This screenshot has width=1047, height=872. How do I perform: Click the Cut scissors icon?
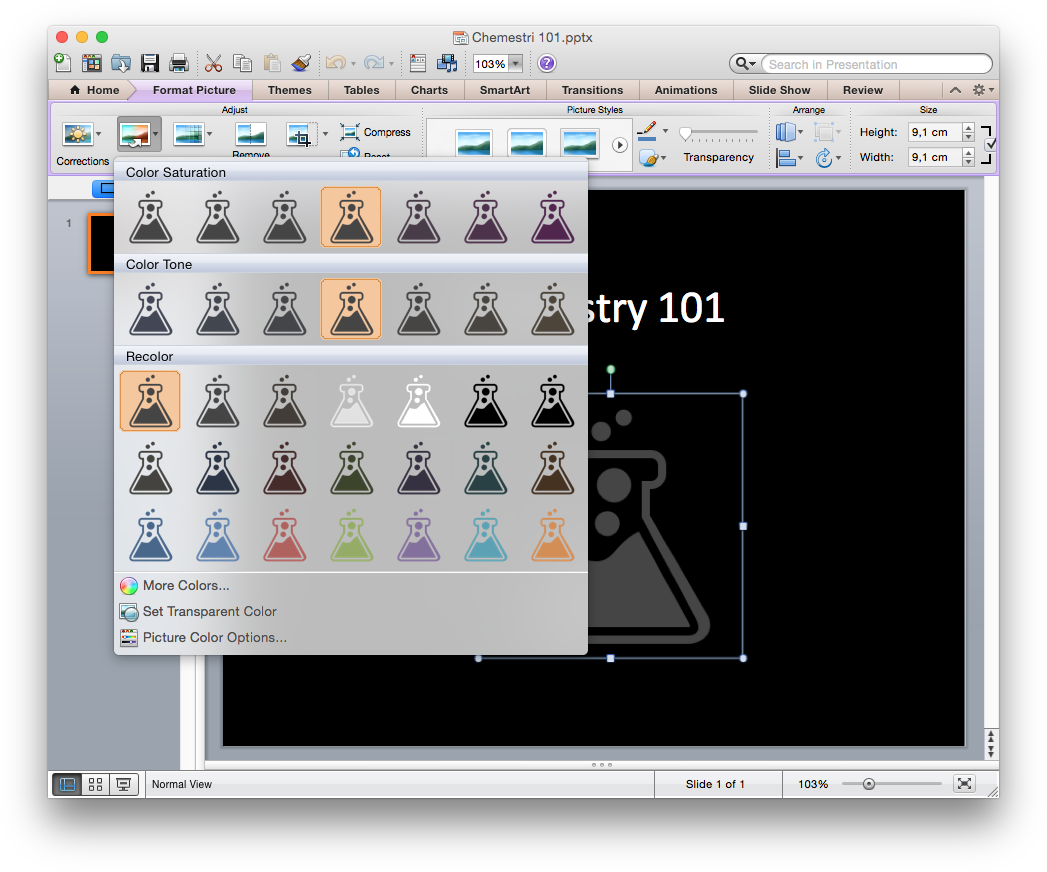pos(213,63)
